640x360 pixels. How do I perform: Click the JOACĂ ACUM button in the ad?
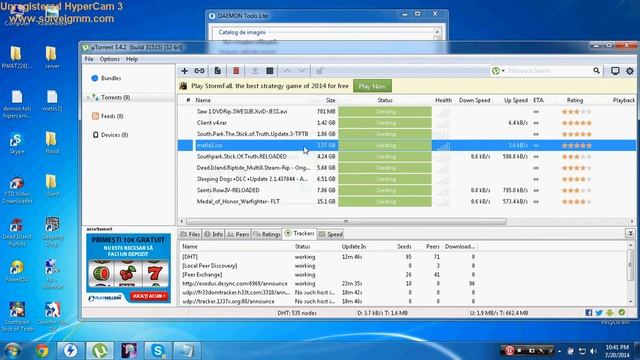pos(149,296)
